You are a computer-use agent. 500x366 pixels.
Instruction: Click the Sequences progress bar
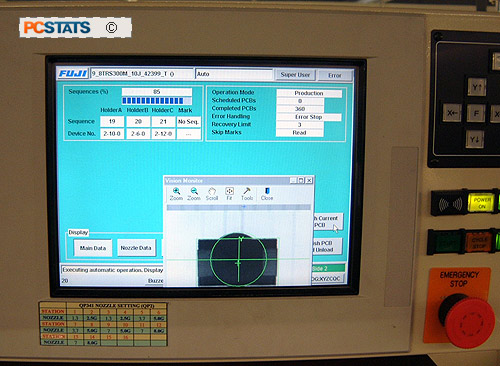point(157,101)
